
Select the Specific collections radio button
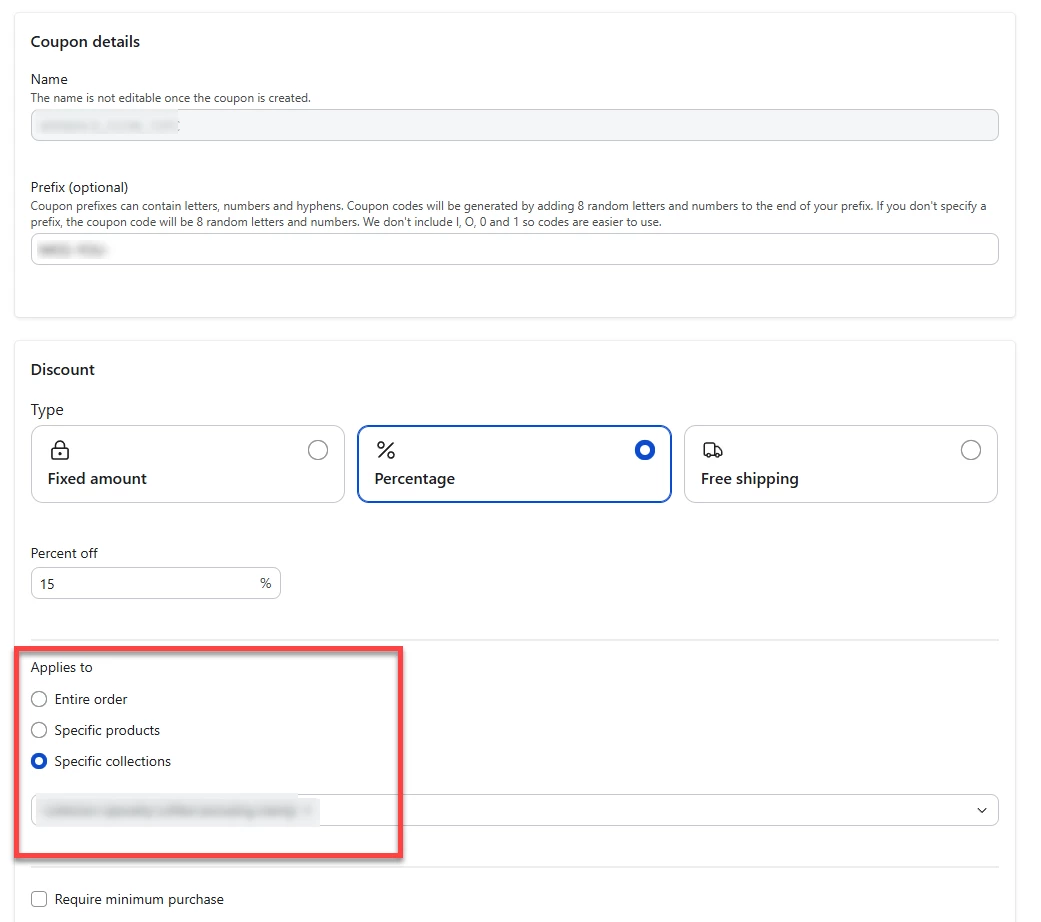coord(39,761)
